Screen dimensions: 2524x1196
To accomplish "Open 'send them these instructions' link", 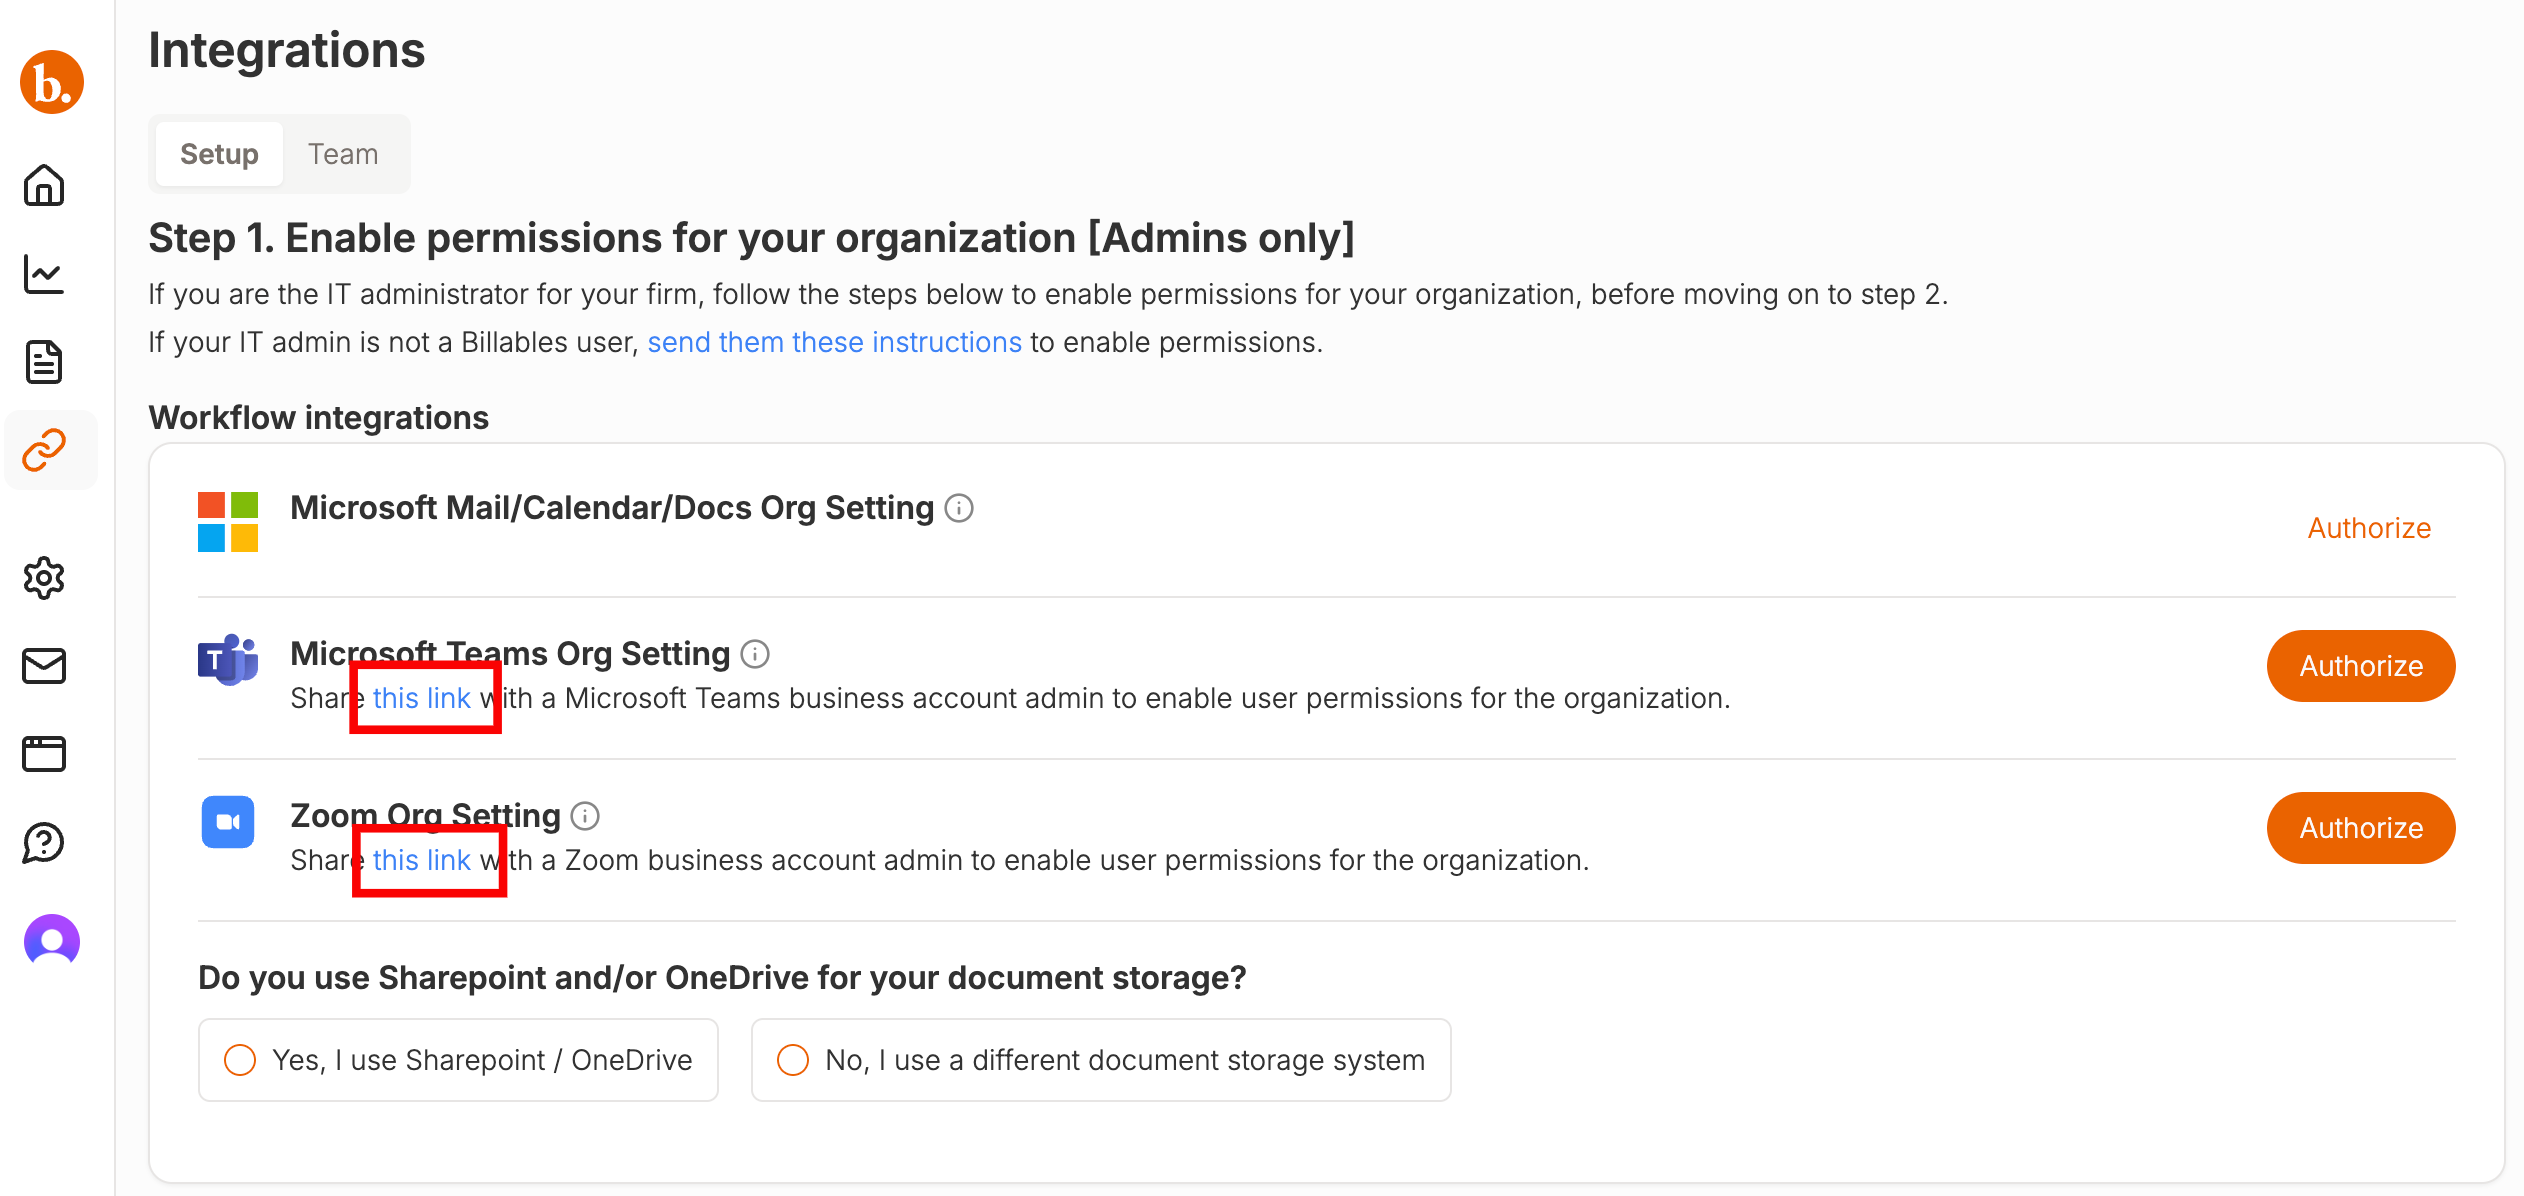I will 834,342.
